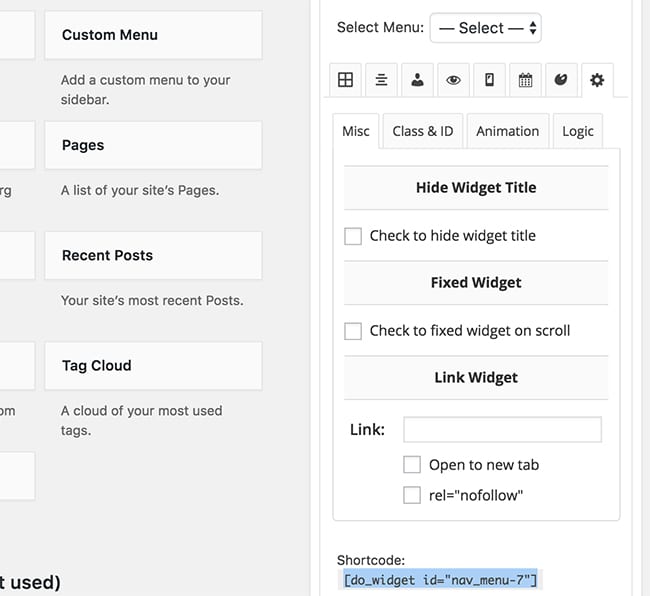
Task: Select the Custom Menu widget
Action: 153,35
